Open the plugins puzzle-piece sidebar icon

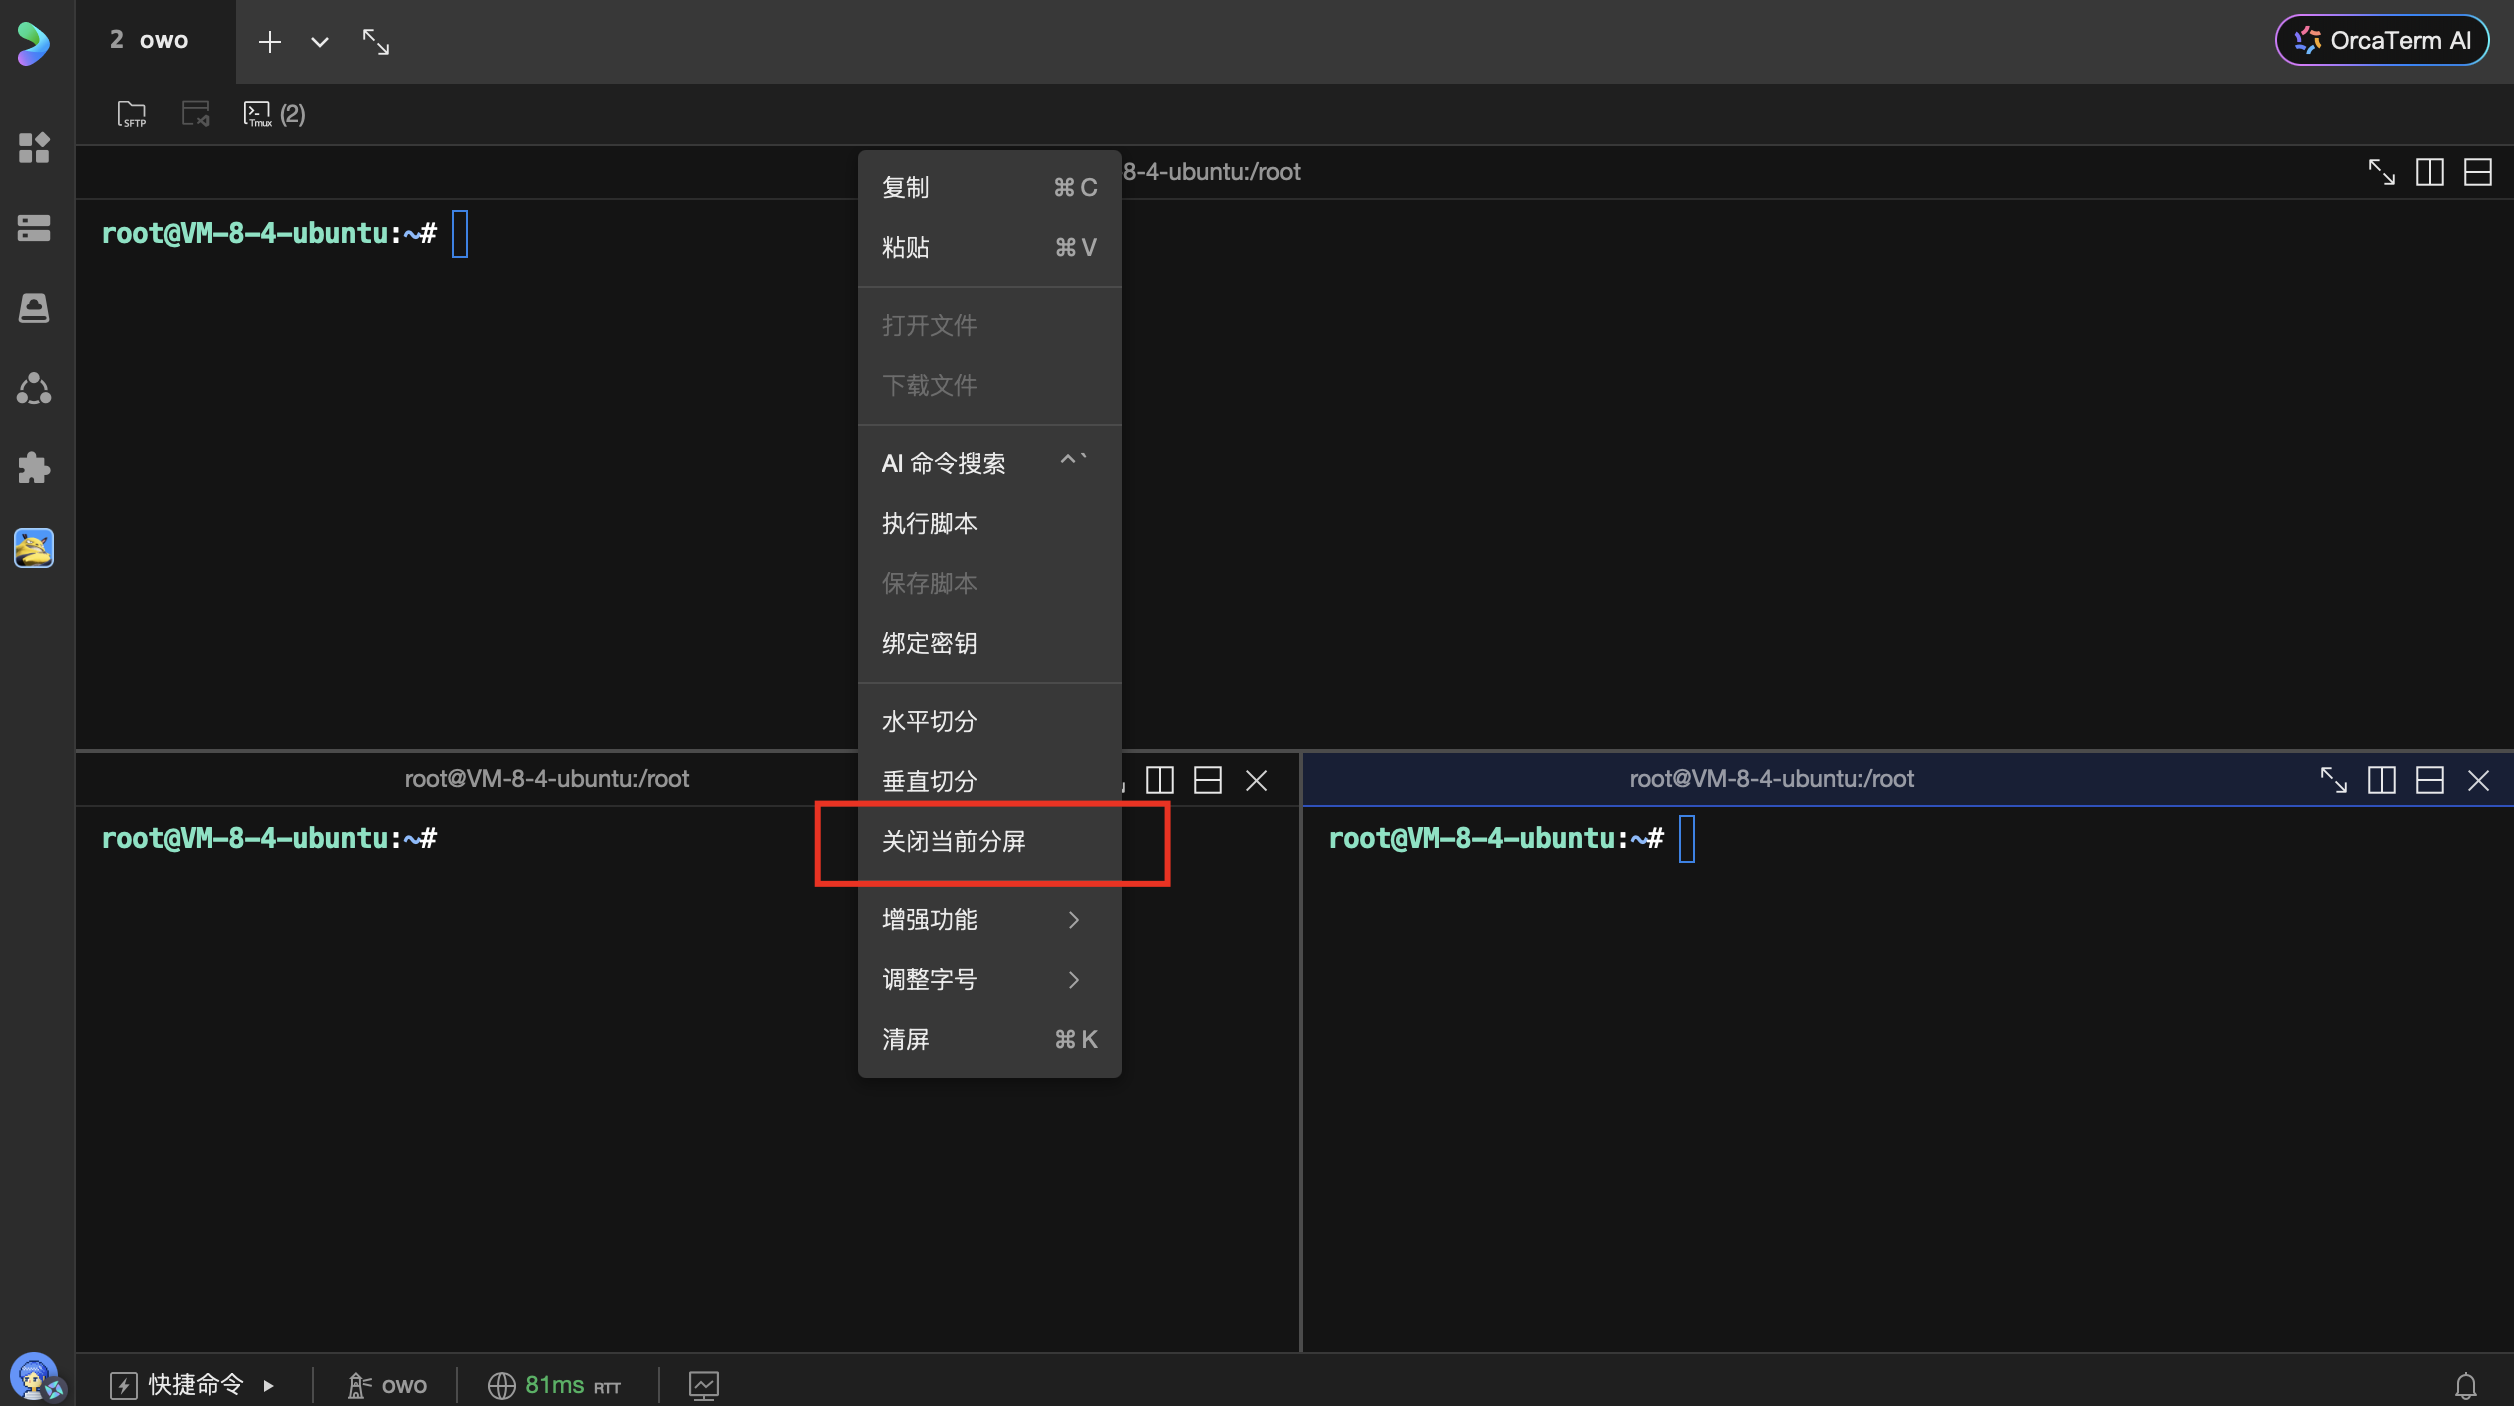34,468
